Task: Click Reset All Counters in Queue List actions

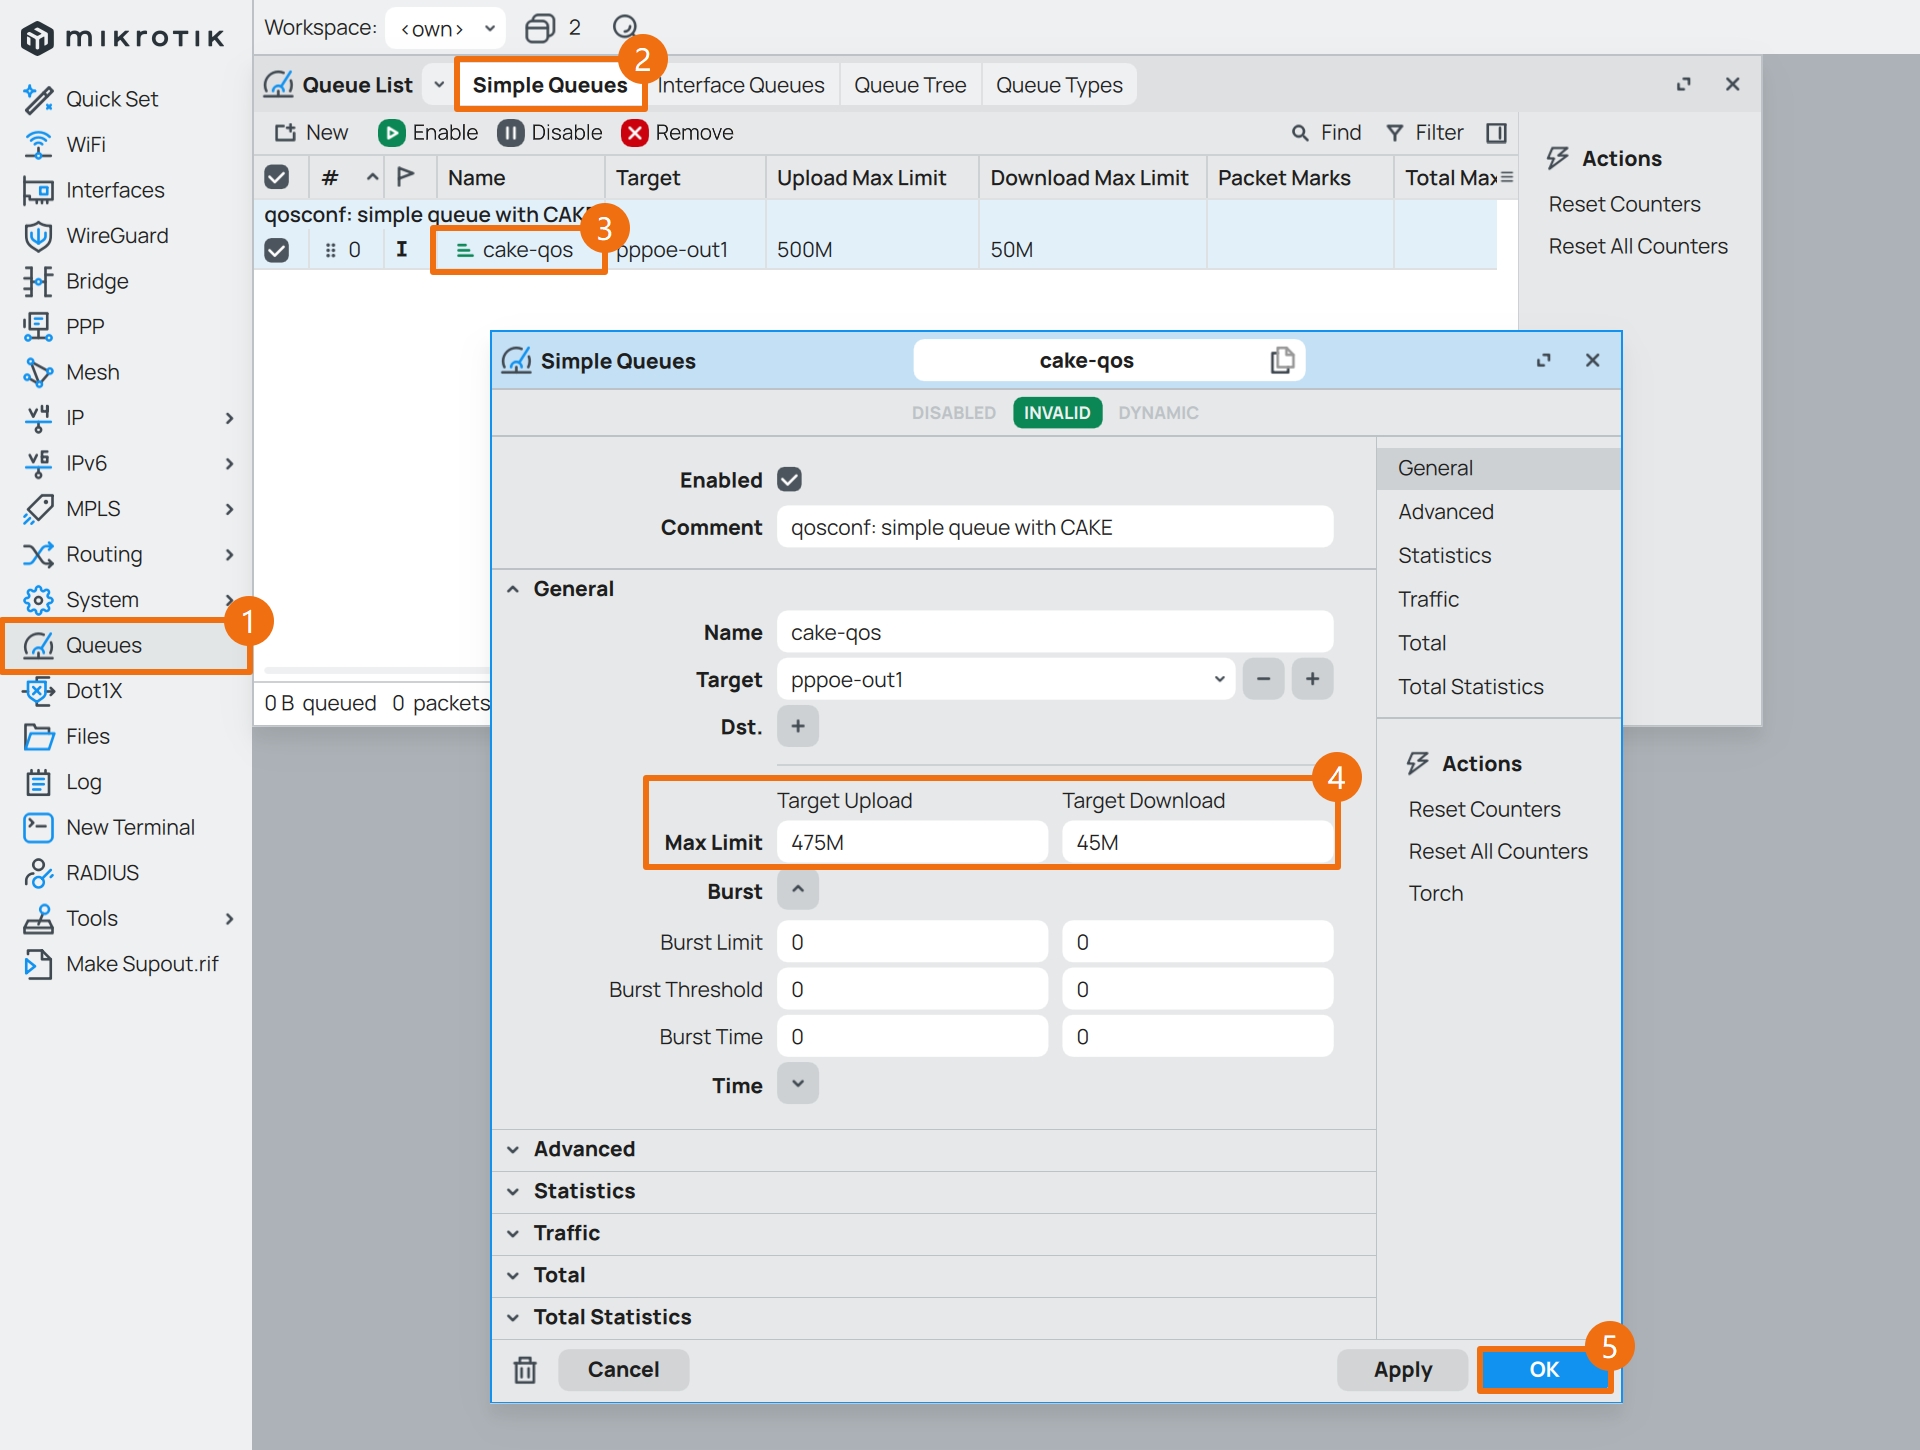Action: pyautogui.click(x=1638, y=246)
